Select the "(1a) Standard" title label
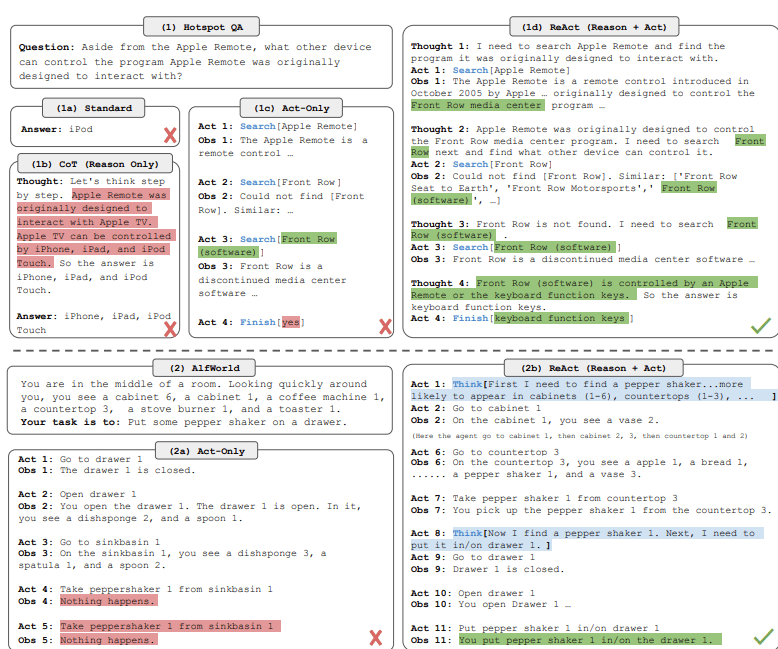This screenshot has width=778, height=649. (x=94, y=108)
